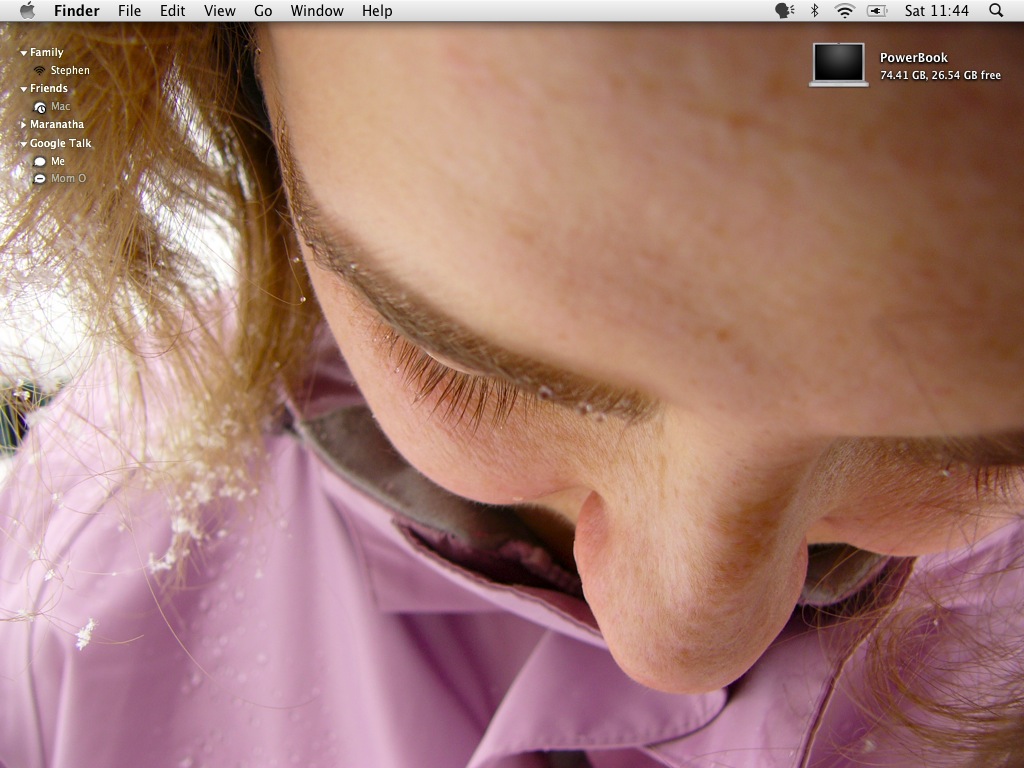Click the status icon beside Mac
Screen dimensions: 1024x768
40,107
